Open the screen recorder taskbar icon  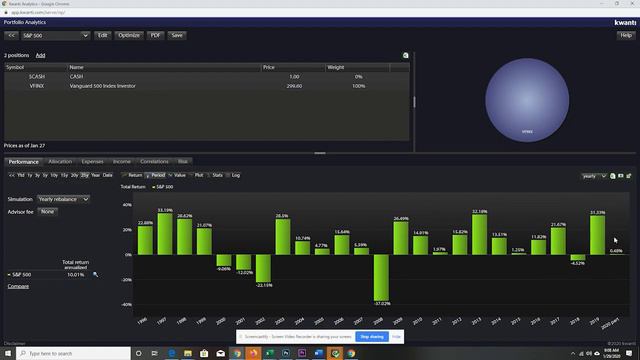(335, 353)
